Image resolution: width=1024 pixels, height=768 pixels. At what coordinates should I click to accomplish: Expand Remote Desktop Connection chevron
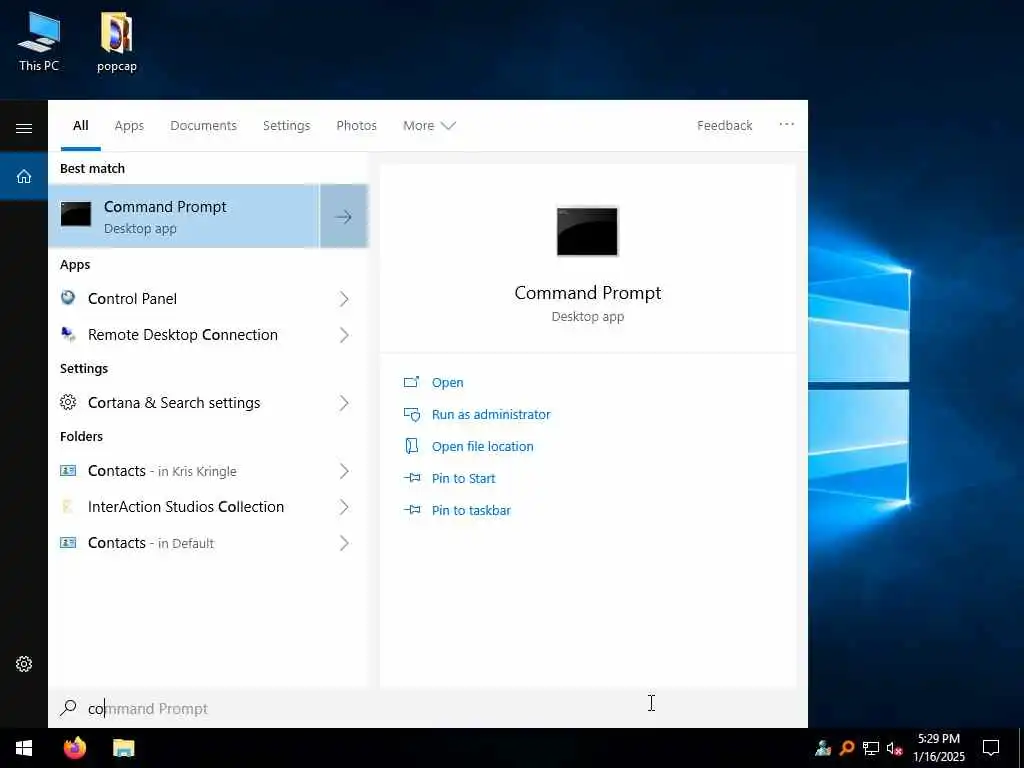click(x=344, y=335)
